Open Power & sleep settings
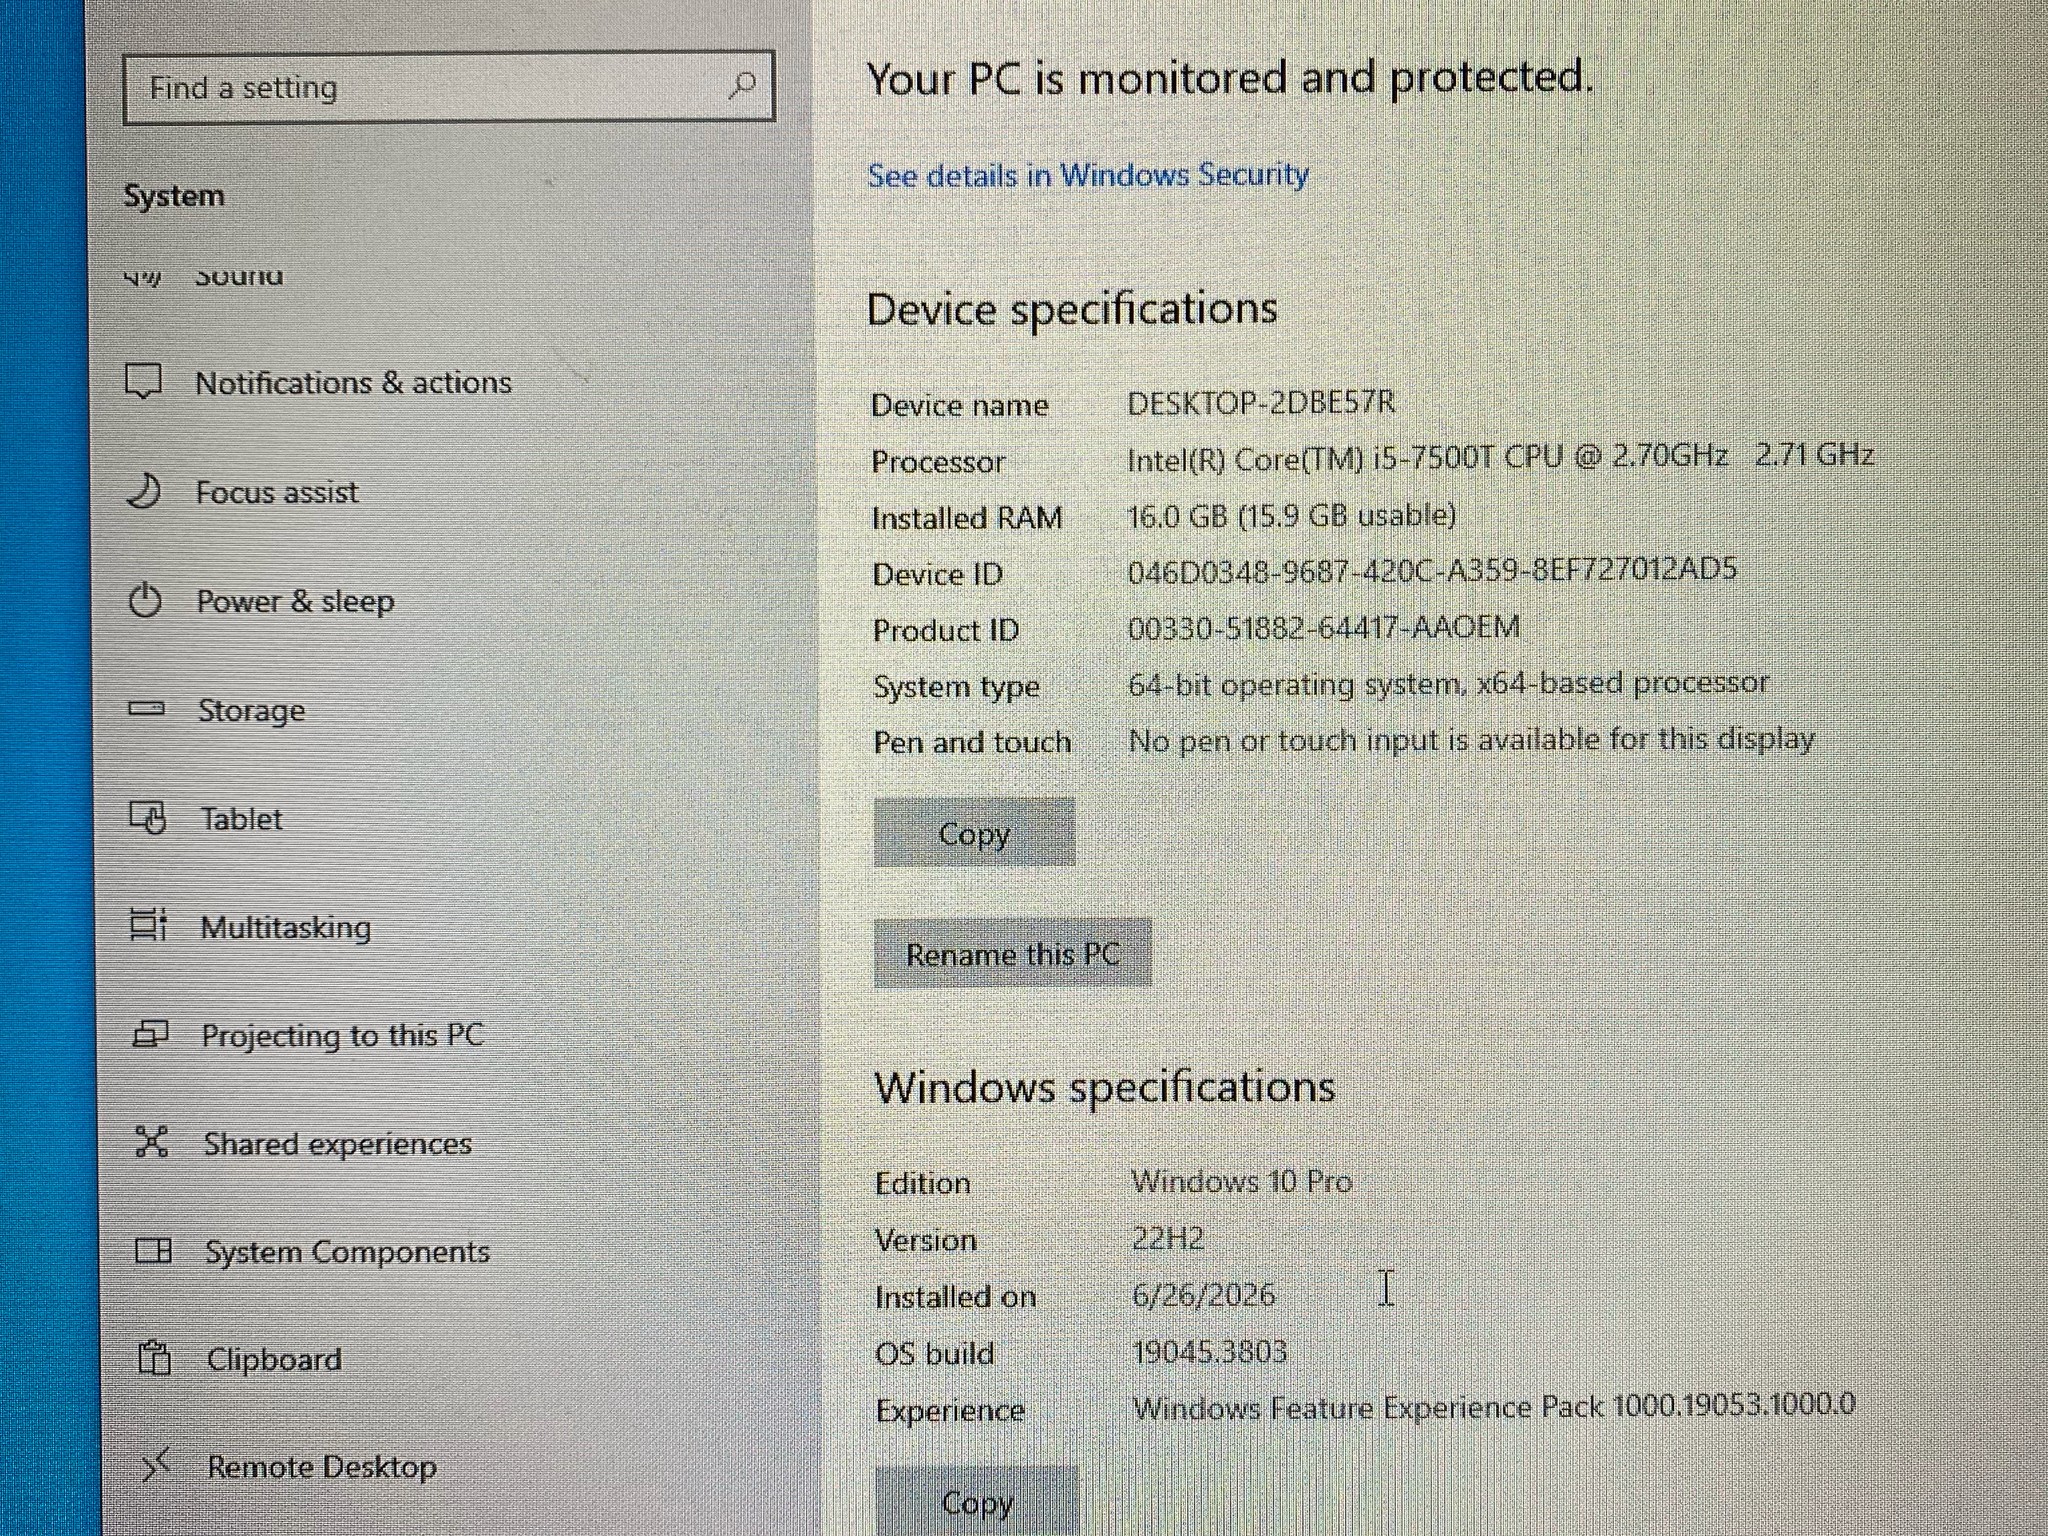 (295, 601)
